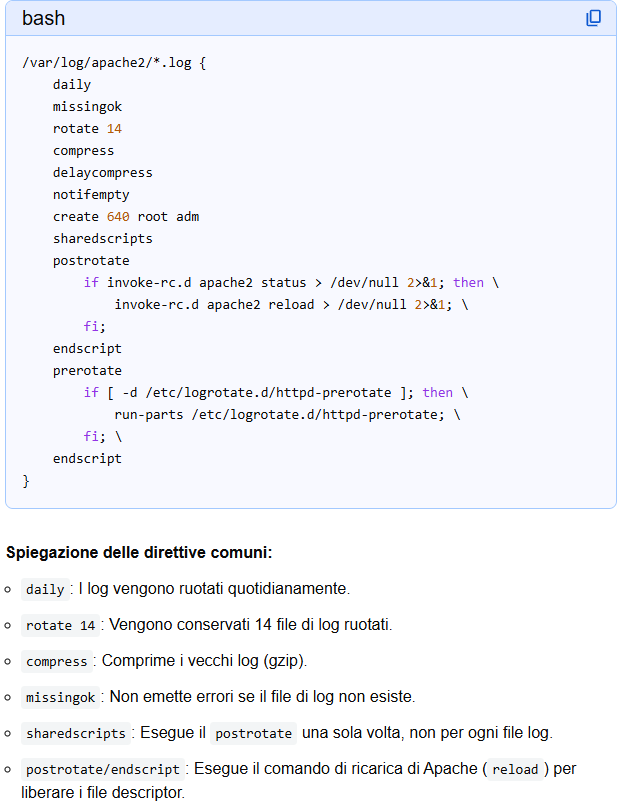Click the 'daily' inline code chip

45,589
